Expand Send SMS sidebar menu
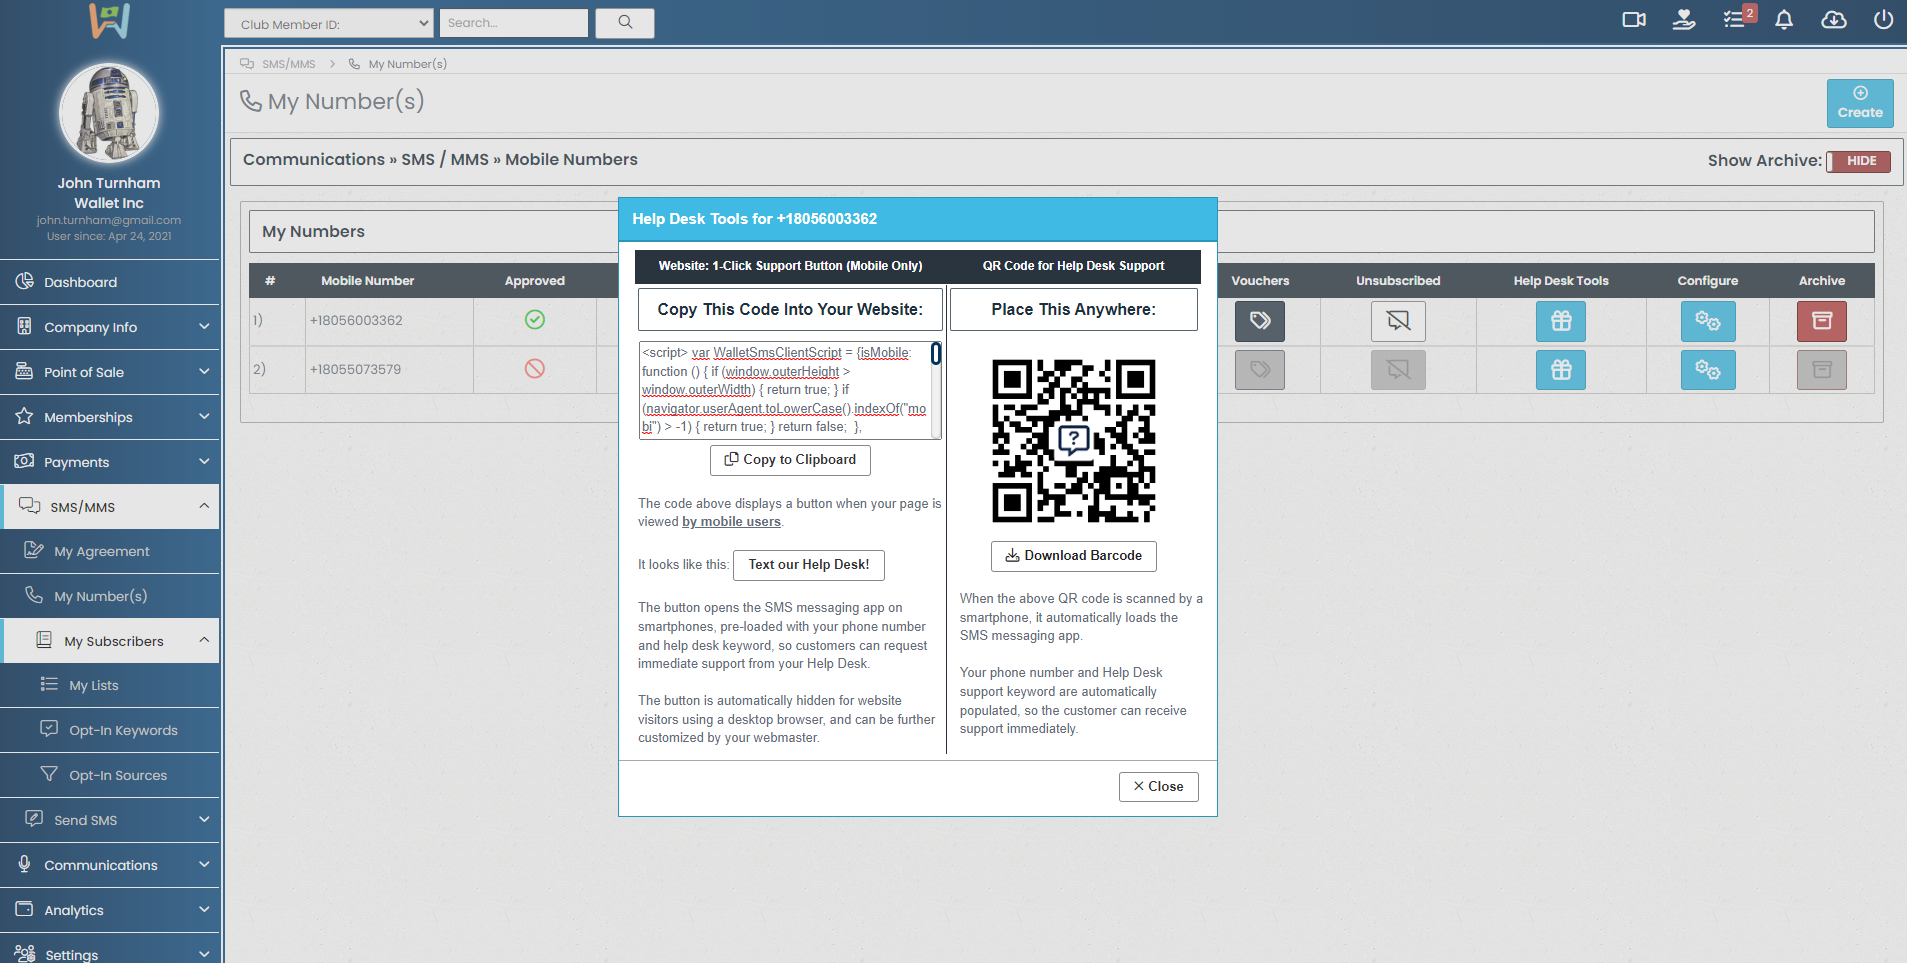 (x=109, y=820)
